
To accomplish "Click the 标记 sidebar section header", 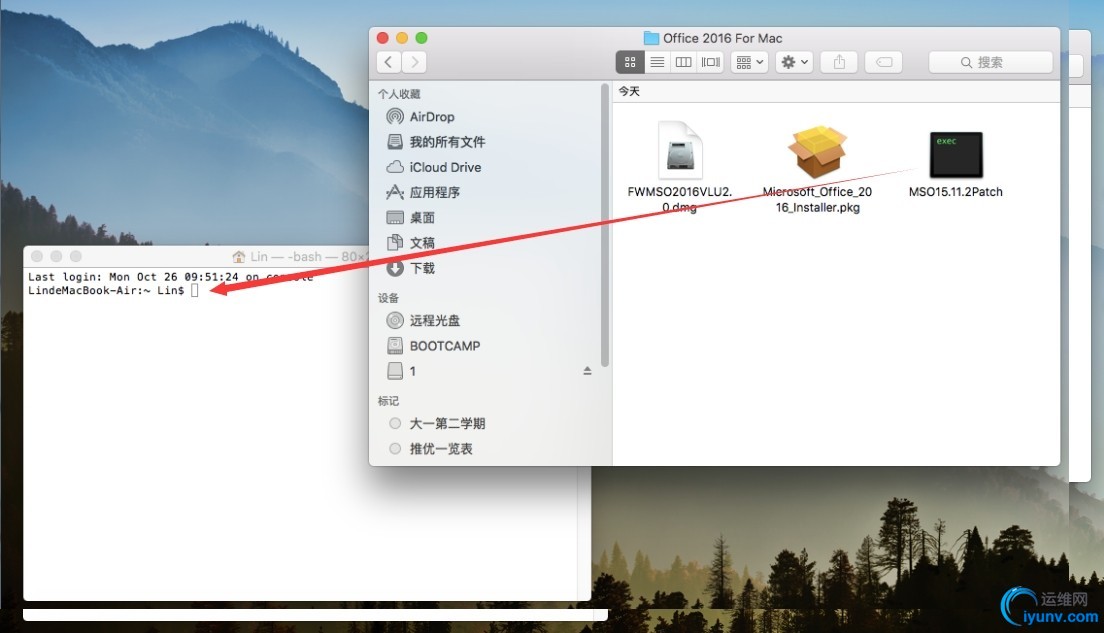I will (x=389, y=401).
